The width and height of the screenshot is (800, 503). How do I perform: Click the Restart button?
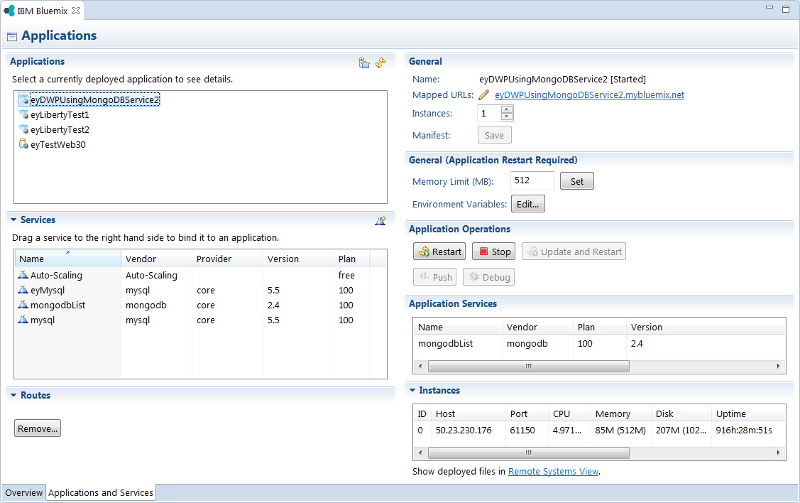[440, 252]
